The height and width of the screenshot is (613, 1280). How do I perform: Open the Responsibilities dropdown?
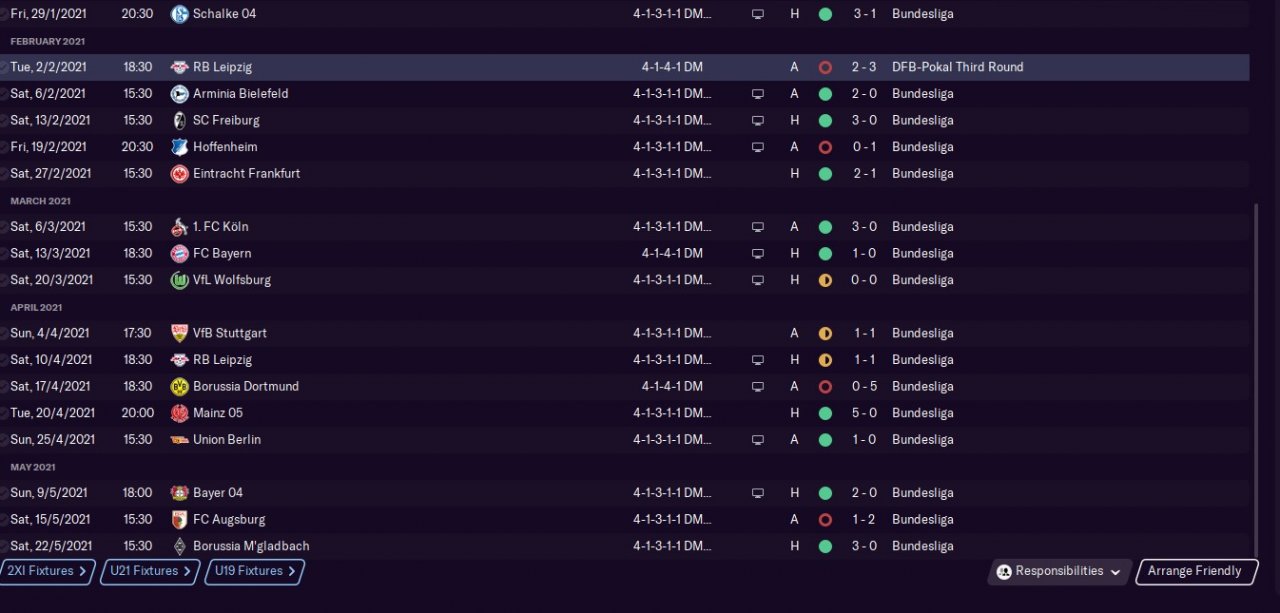(1059, 572)
